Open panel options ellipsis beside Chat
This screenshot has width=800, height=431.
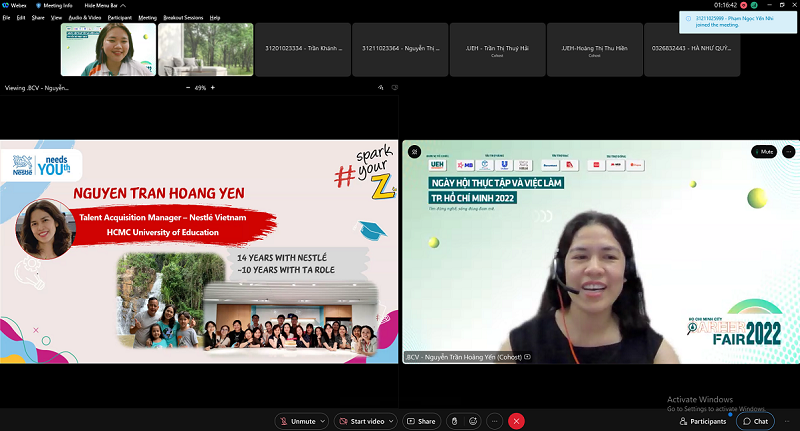click(787, 421)
